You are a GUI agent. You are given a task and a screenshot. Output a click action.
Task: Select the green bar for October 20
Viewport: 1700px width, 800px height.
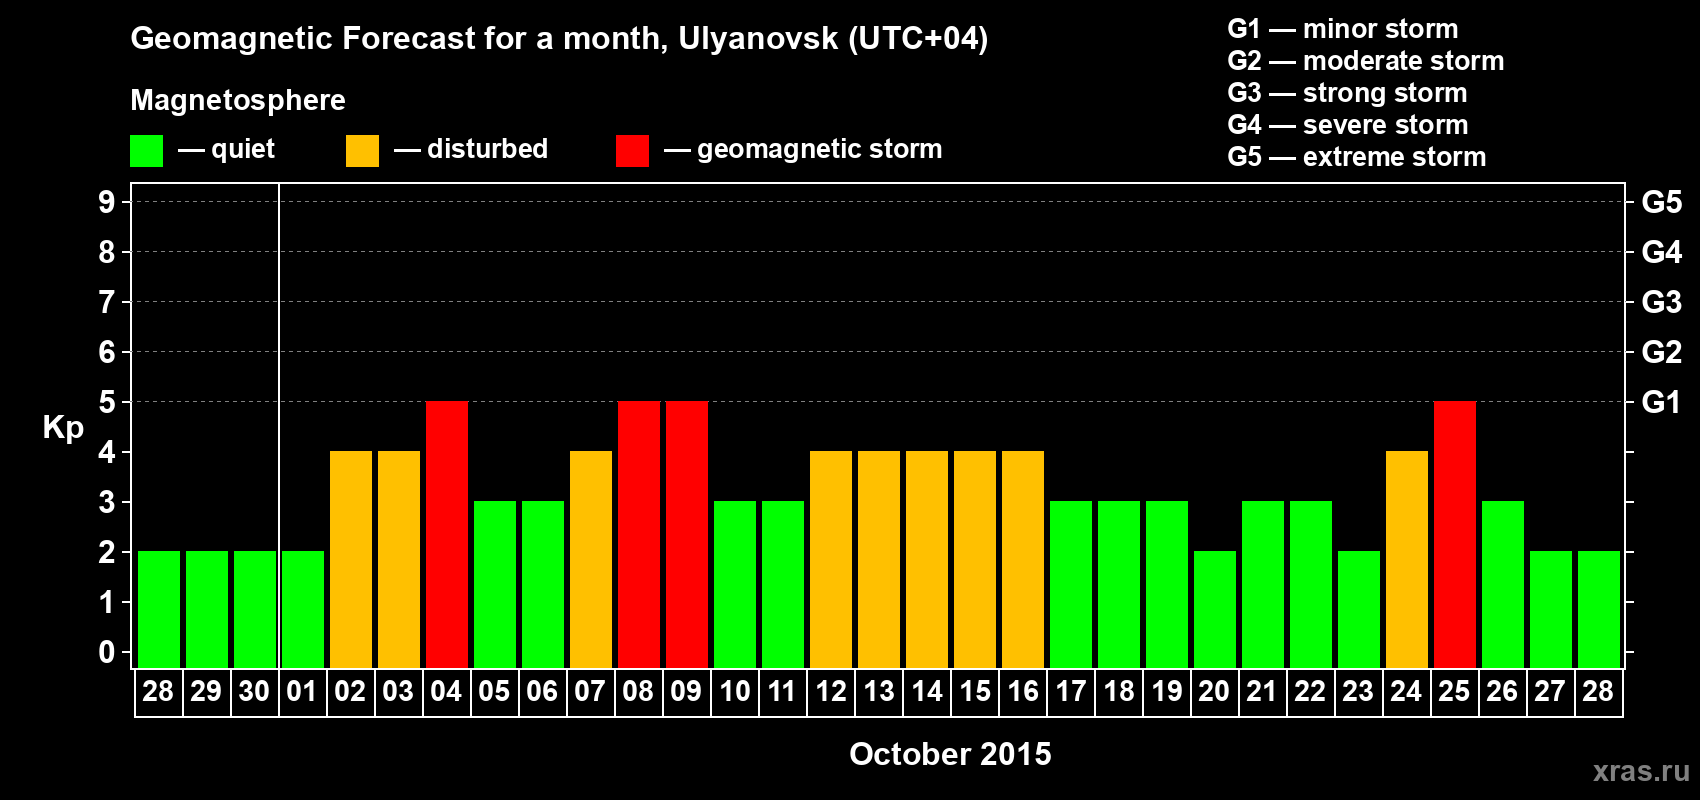[x=1214, y=609]
